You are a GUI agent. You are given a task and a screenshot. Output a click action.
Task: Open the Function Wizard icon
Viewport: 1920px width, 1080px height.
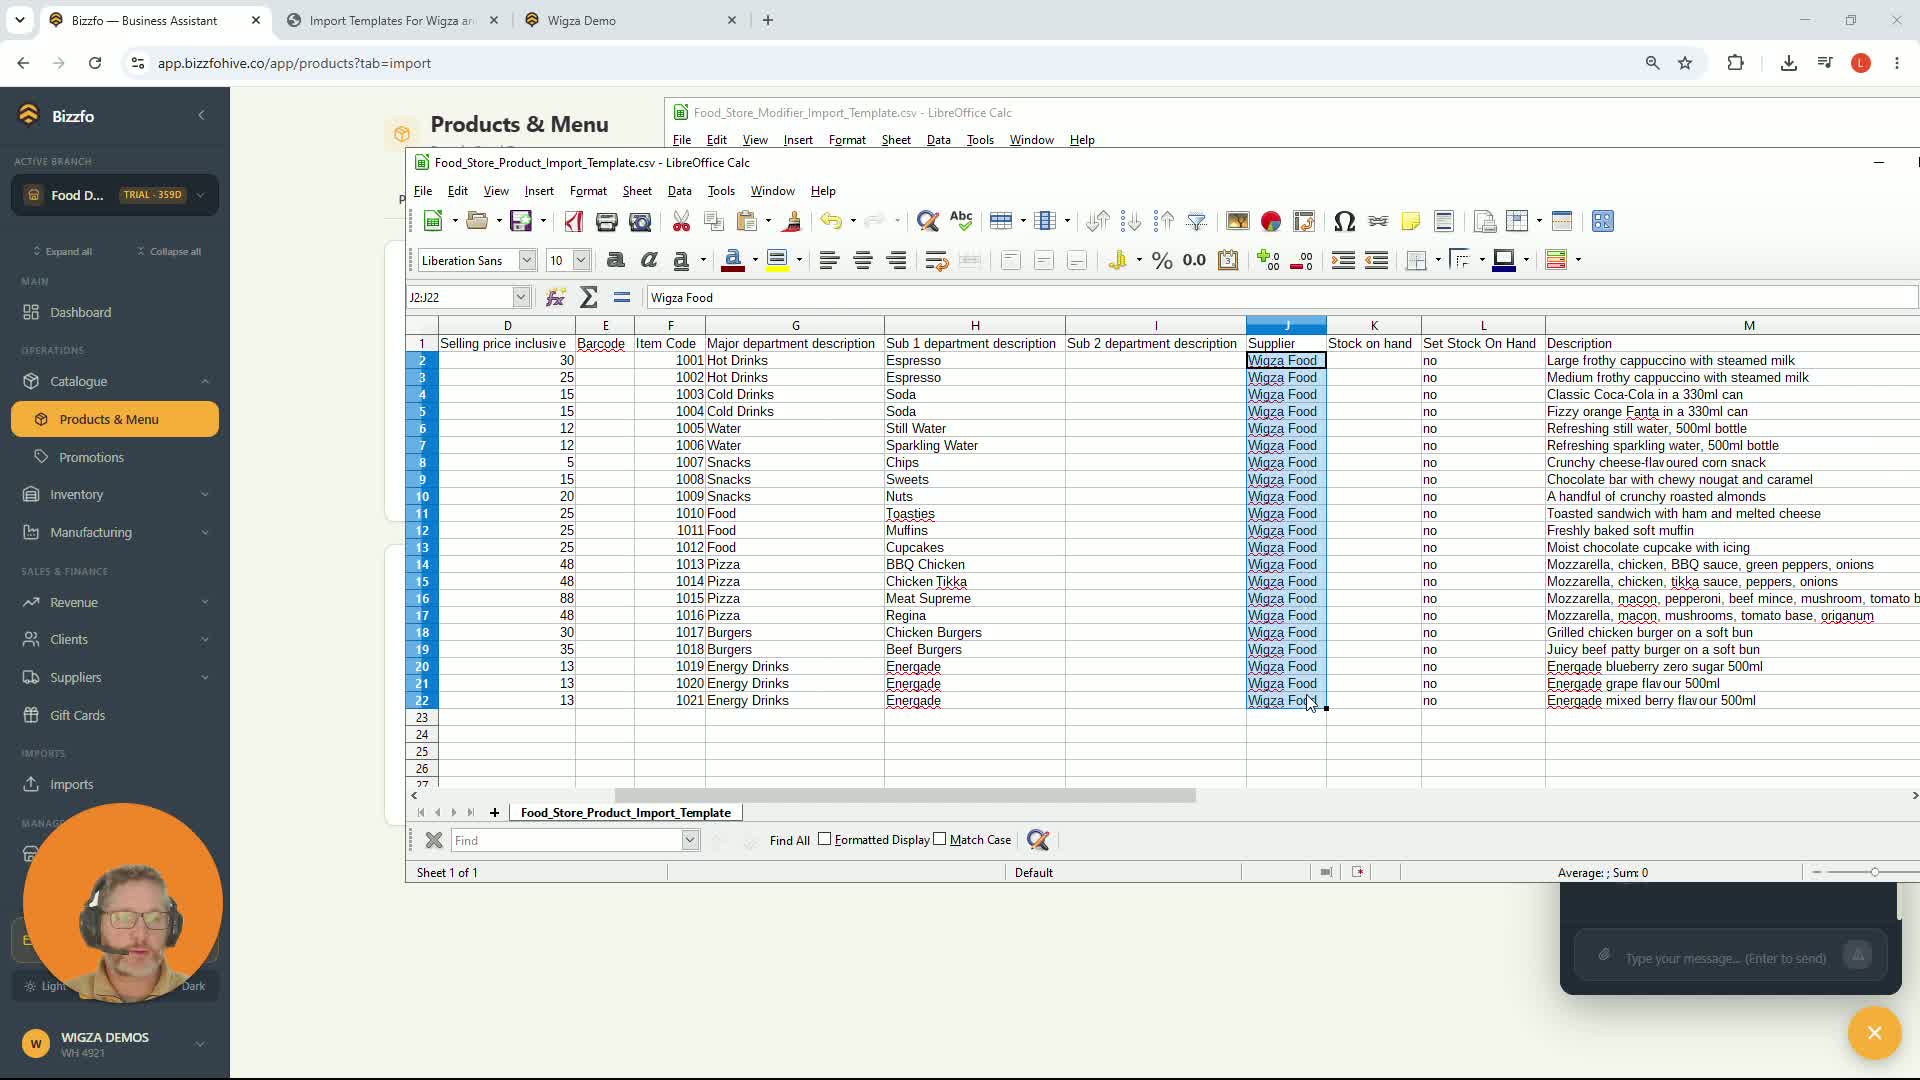pyautogui.click(x=556, y=297)
